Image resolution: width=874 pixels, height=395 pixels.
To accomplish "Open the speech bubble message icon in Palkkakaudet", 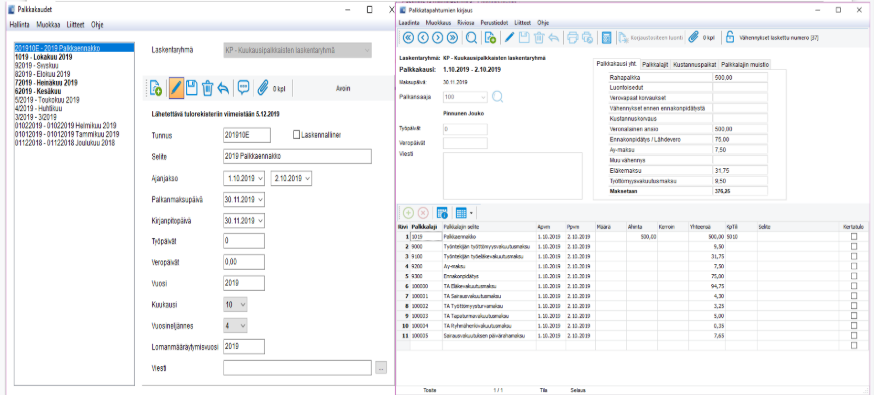I will click(243, 87).
